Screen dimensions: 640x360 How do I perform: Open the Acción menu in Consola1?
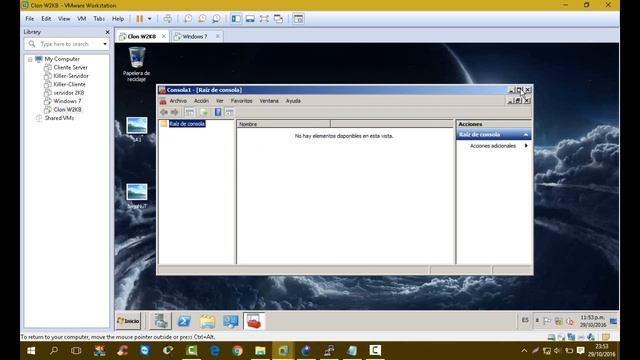pyautogui.click(x=201, y=101)
